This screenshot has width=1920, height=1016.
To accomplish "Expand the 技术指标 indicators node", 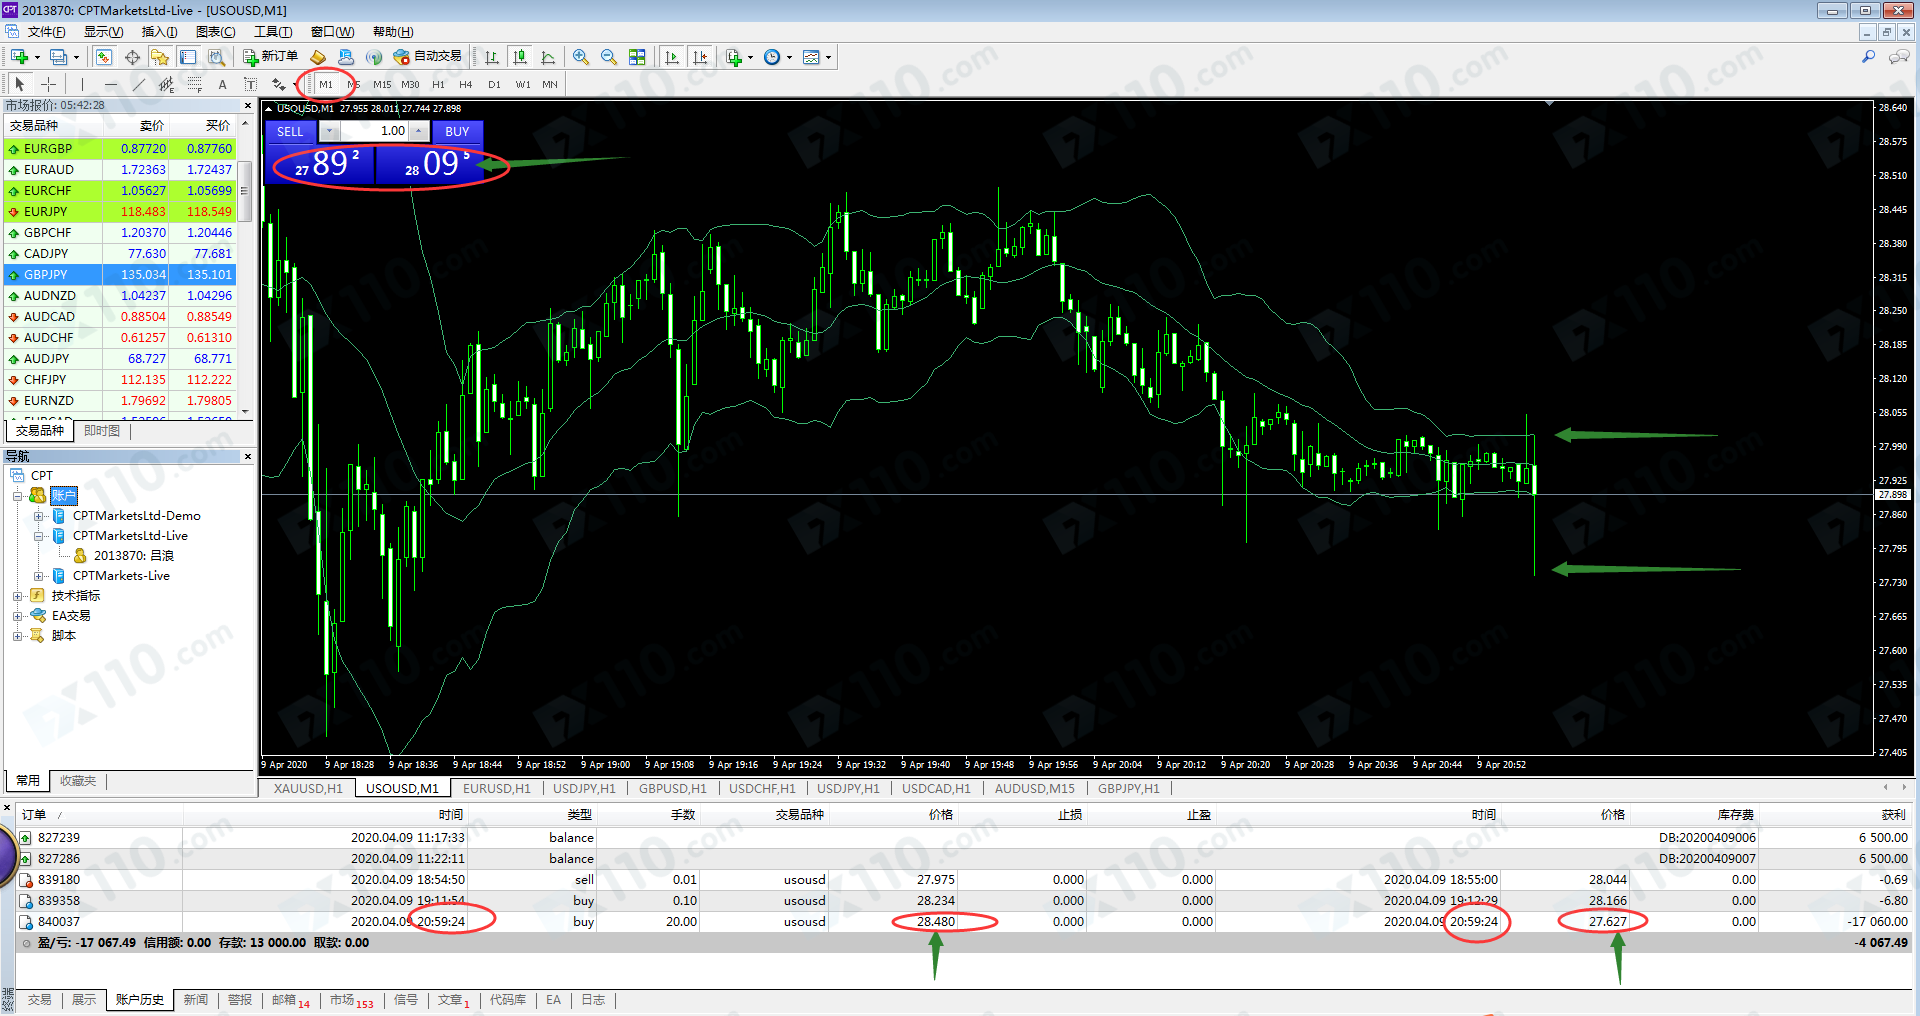I will 17,596.
